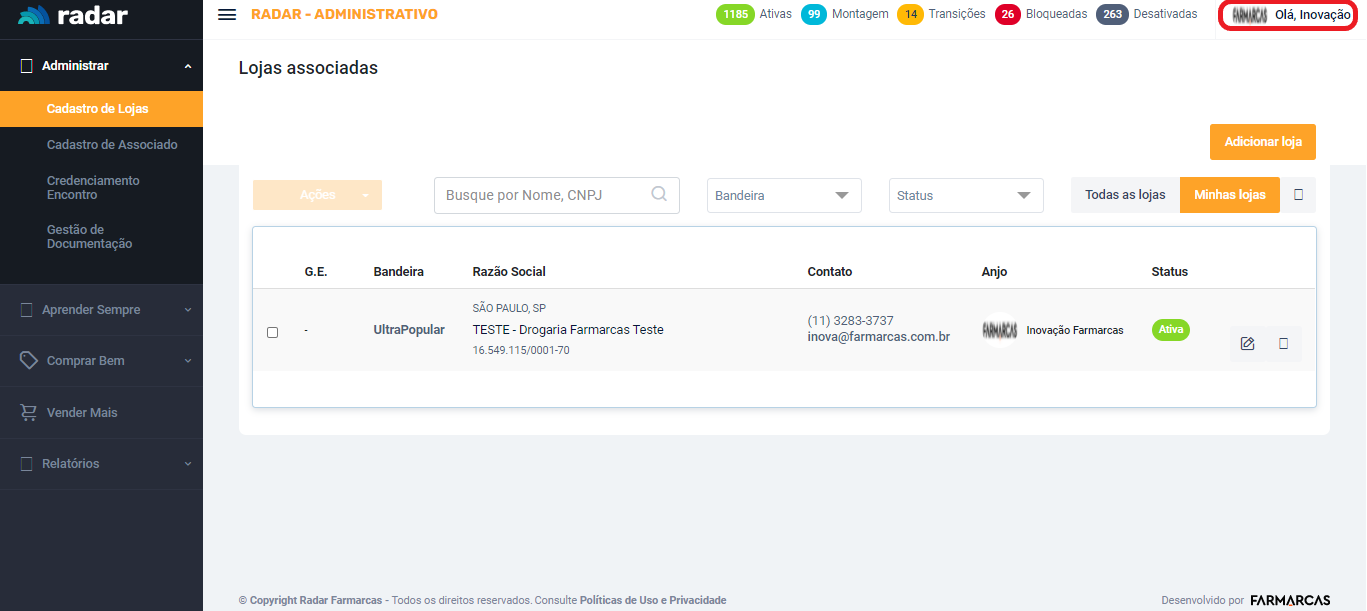Image resolution: width=1367 pixels, height=611 pixels.
Task: Open Cadastro de Associado menu item
Action: [112, 145]
